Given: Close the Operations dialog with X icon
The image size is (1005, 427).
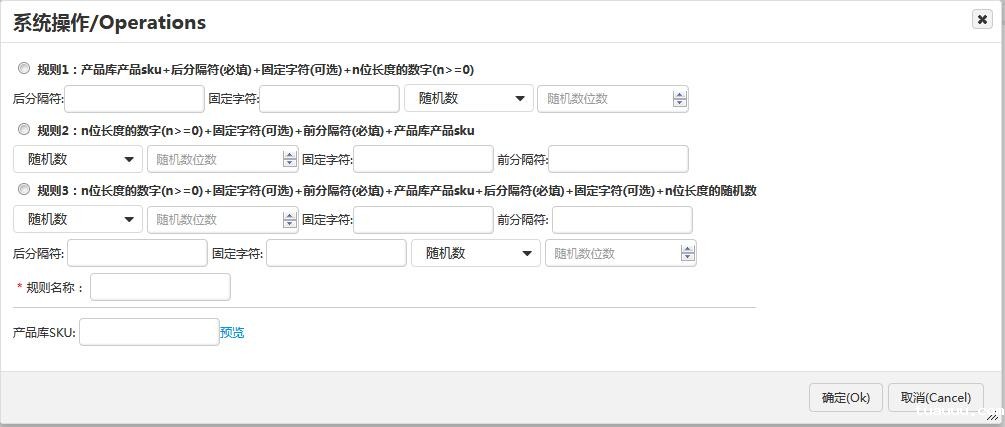Looking at the screenshot, I should 982,20.
